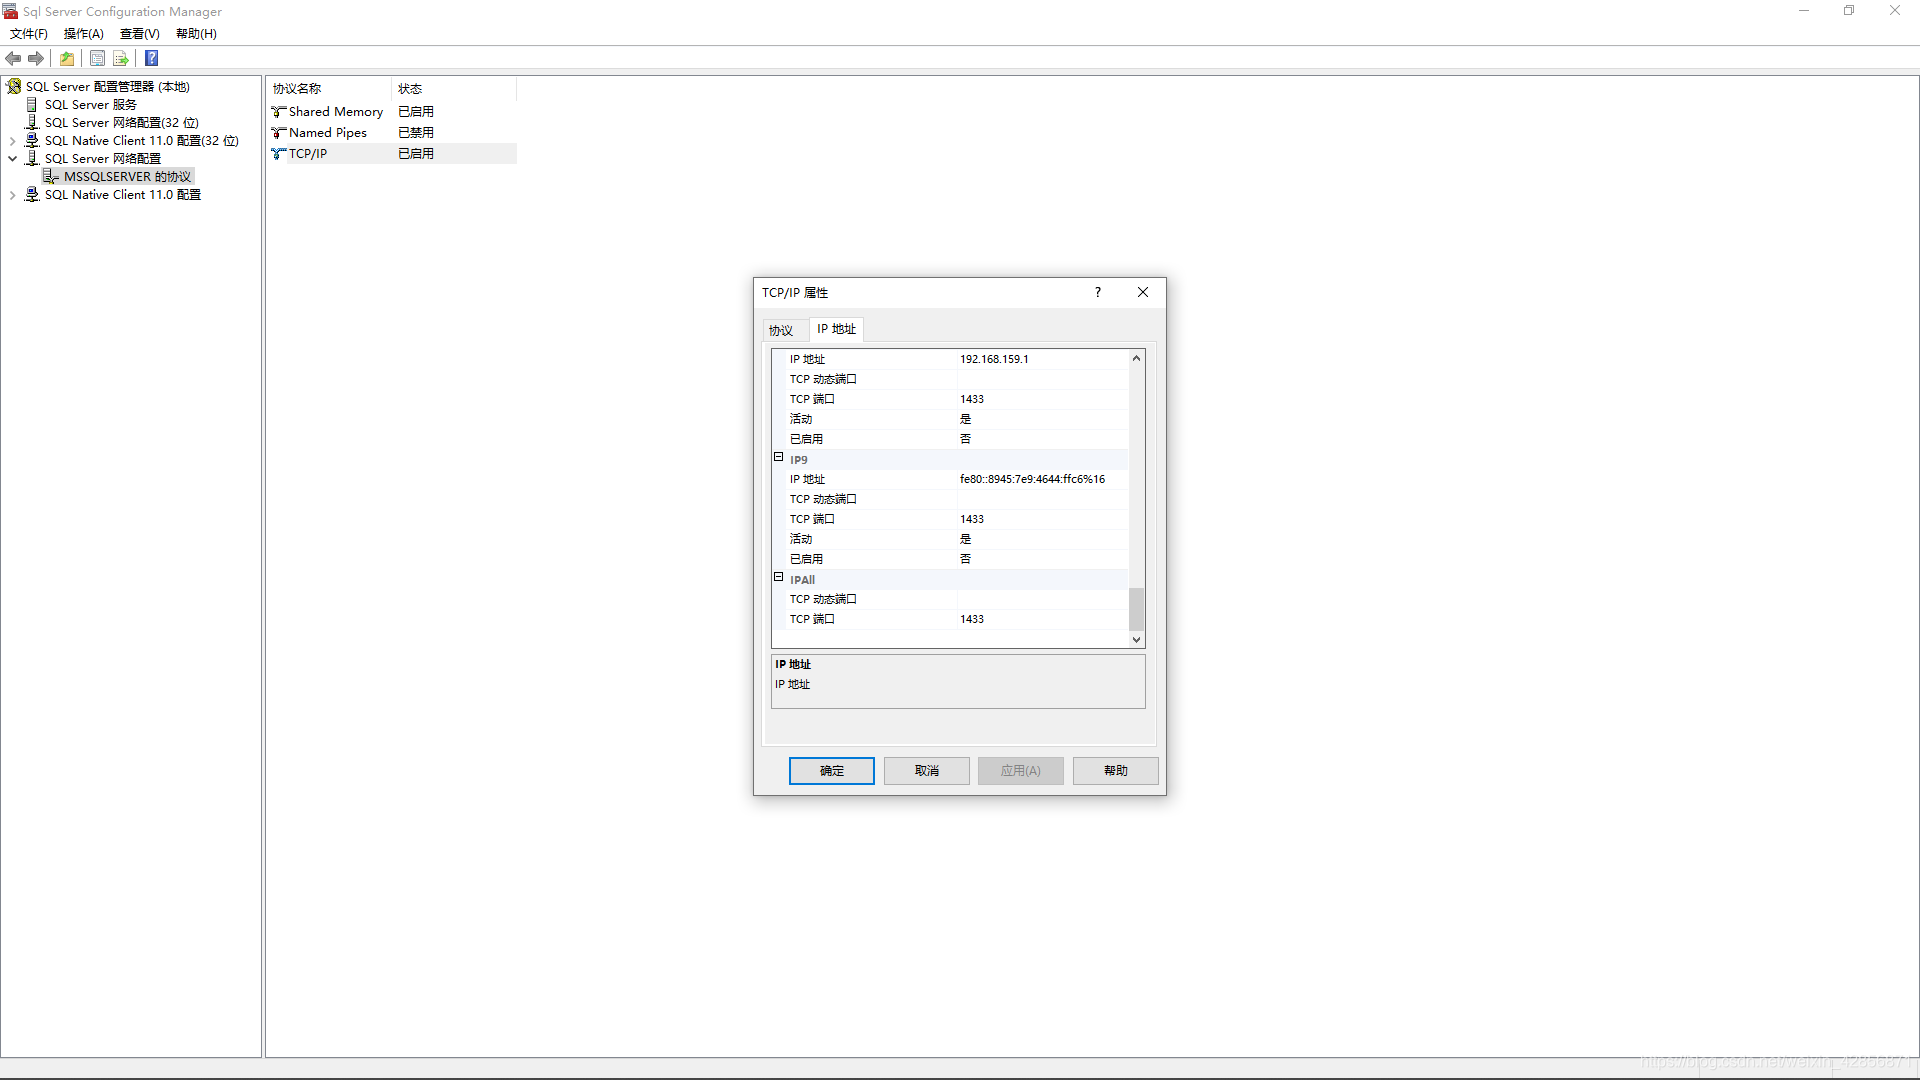This screenshot has width=1920, height=1080.
Task: Click the property list scroll-down arrow
Action: (x=1136, y=639)
